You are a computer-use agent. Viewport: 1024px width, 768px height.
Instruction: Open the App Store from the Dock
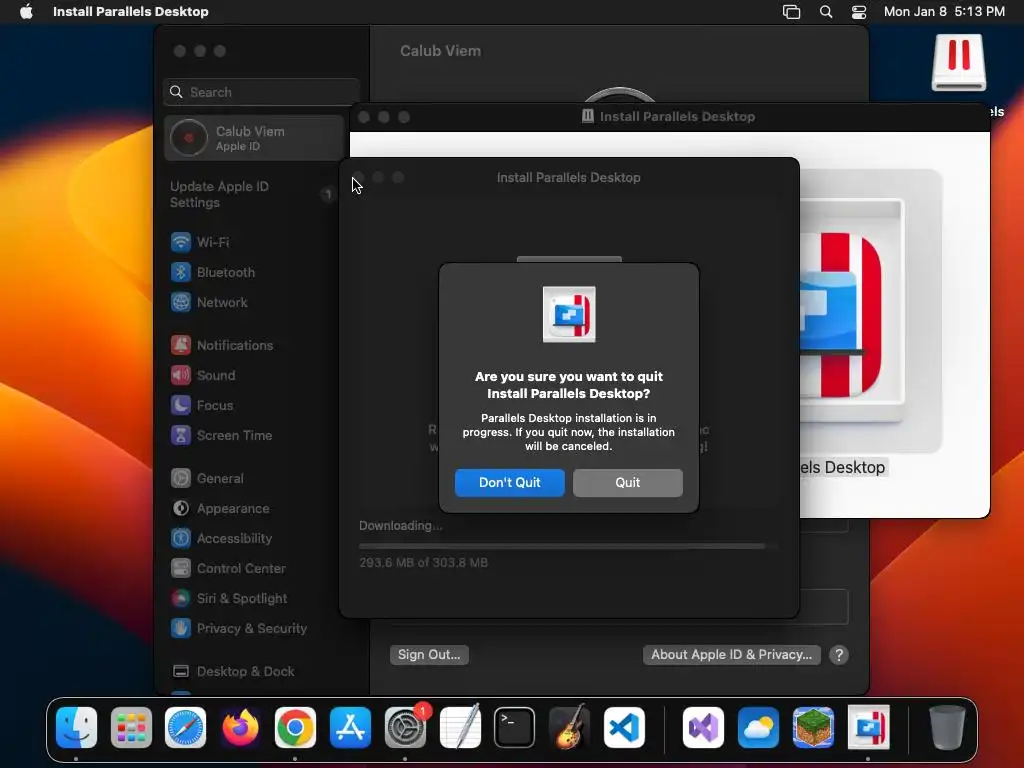coord(350,728)
